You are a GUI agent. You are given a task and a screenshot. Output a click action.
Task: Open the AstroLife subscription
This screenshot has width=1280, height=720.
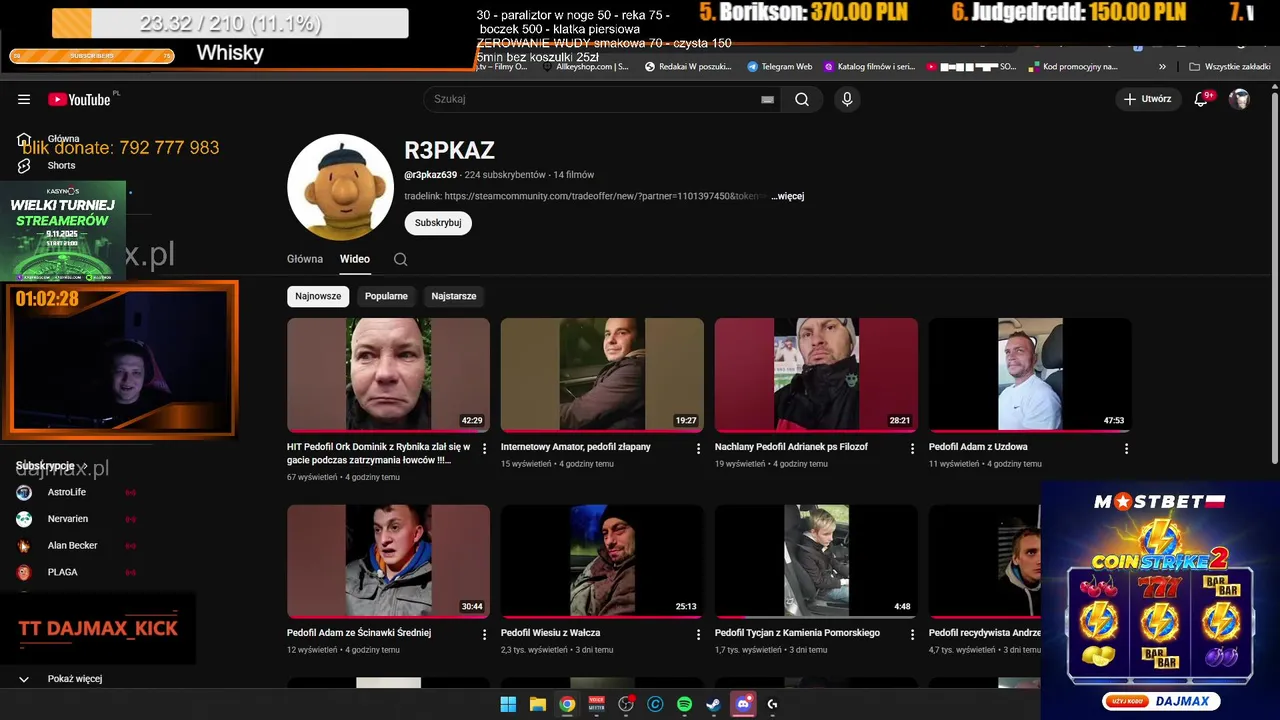tap(67, 492)
